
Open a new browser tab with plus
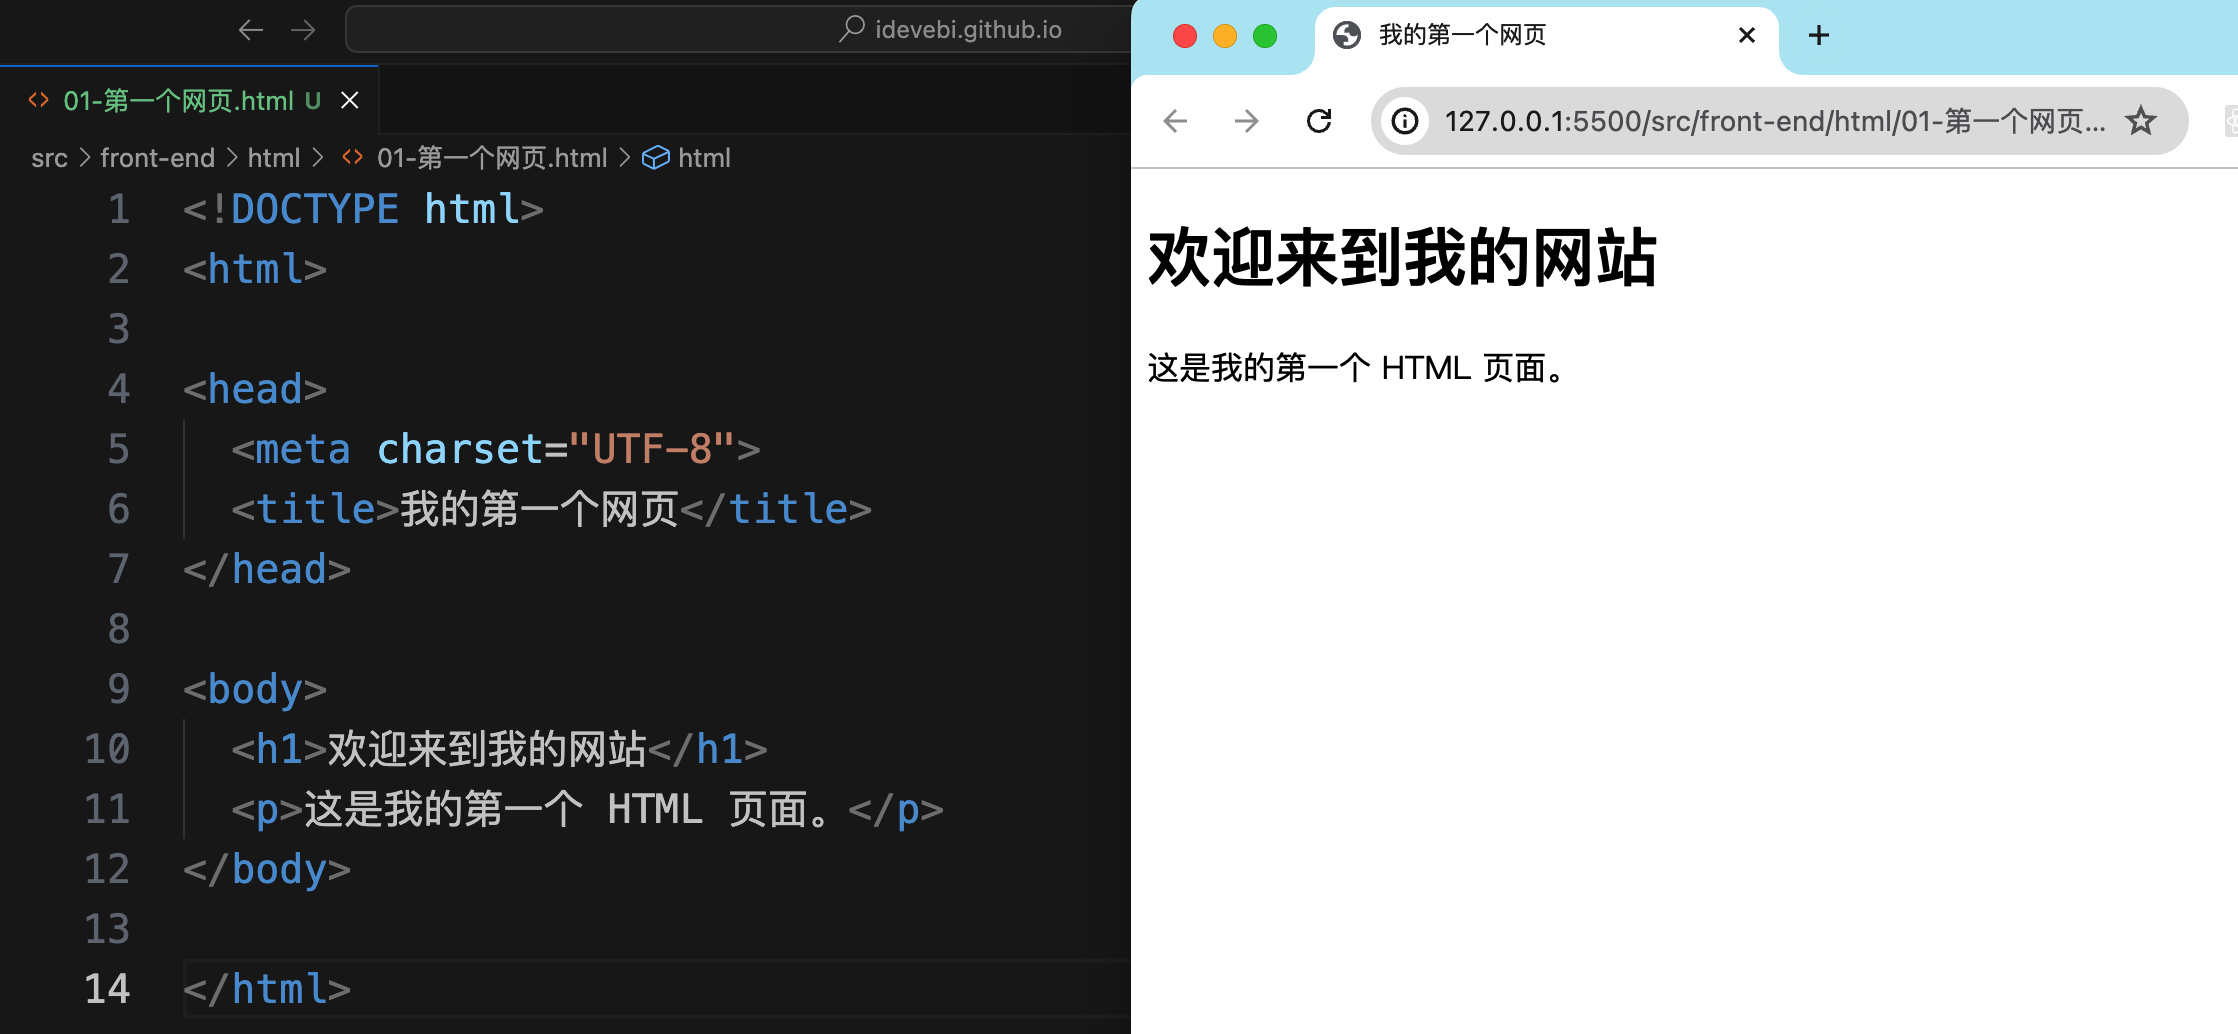tap(1819, 35)
